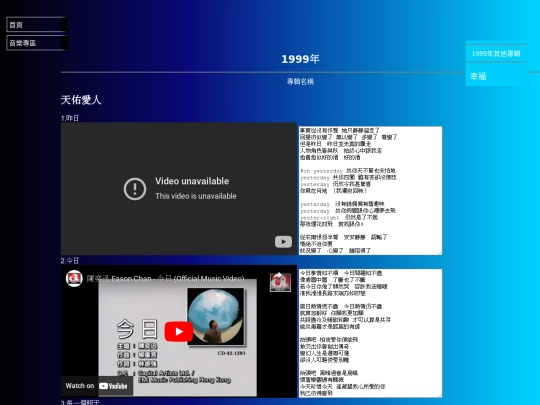This screenshot has height=405, width=540.
Task: Click the 1999年 page heading
Action: 300,59
